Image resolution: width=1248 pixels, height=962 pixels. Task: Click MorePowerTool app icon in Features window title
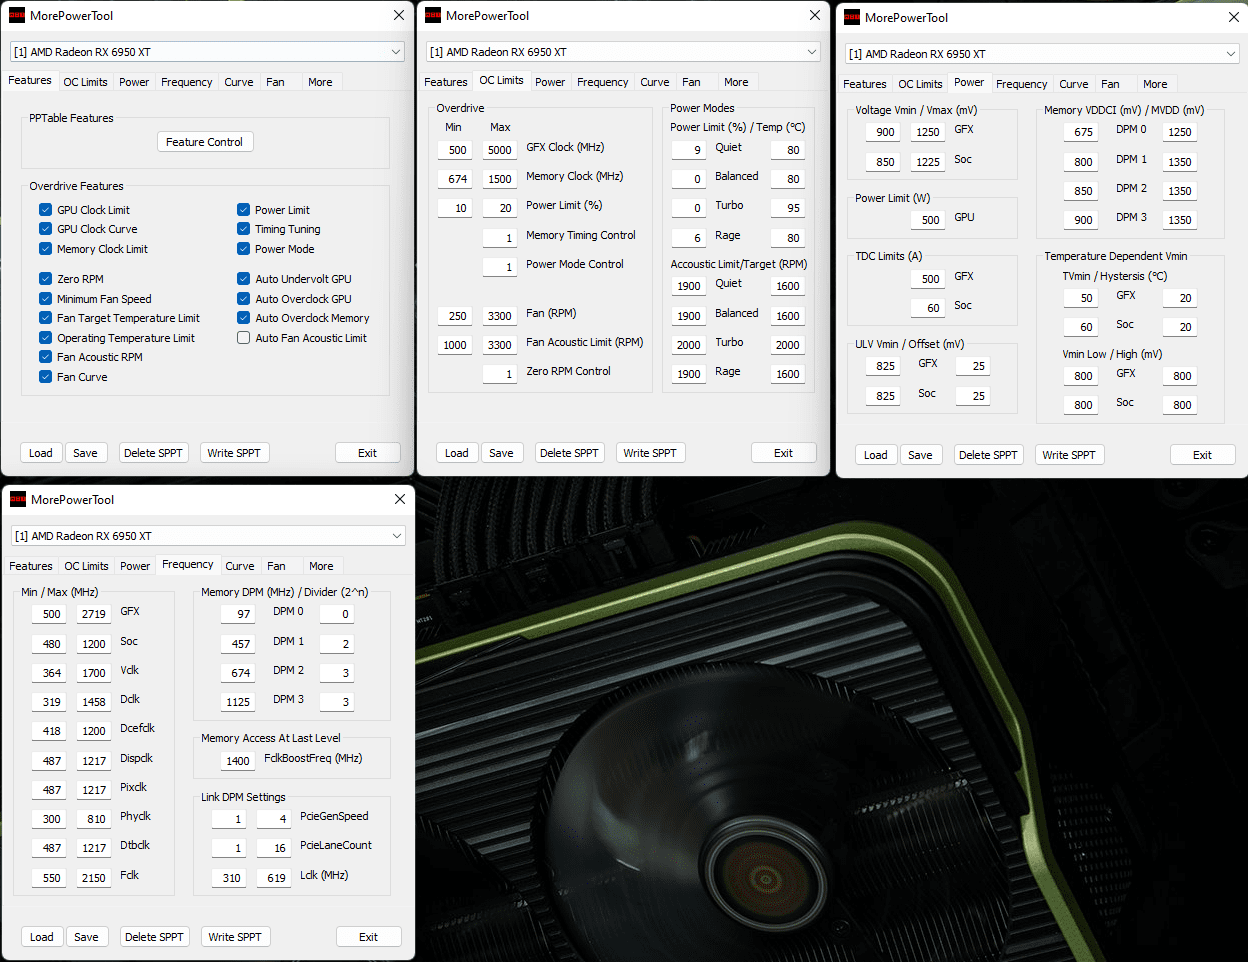[17, 15]
